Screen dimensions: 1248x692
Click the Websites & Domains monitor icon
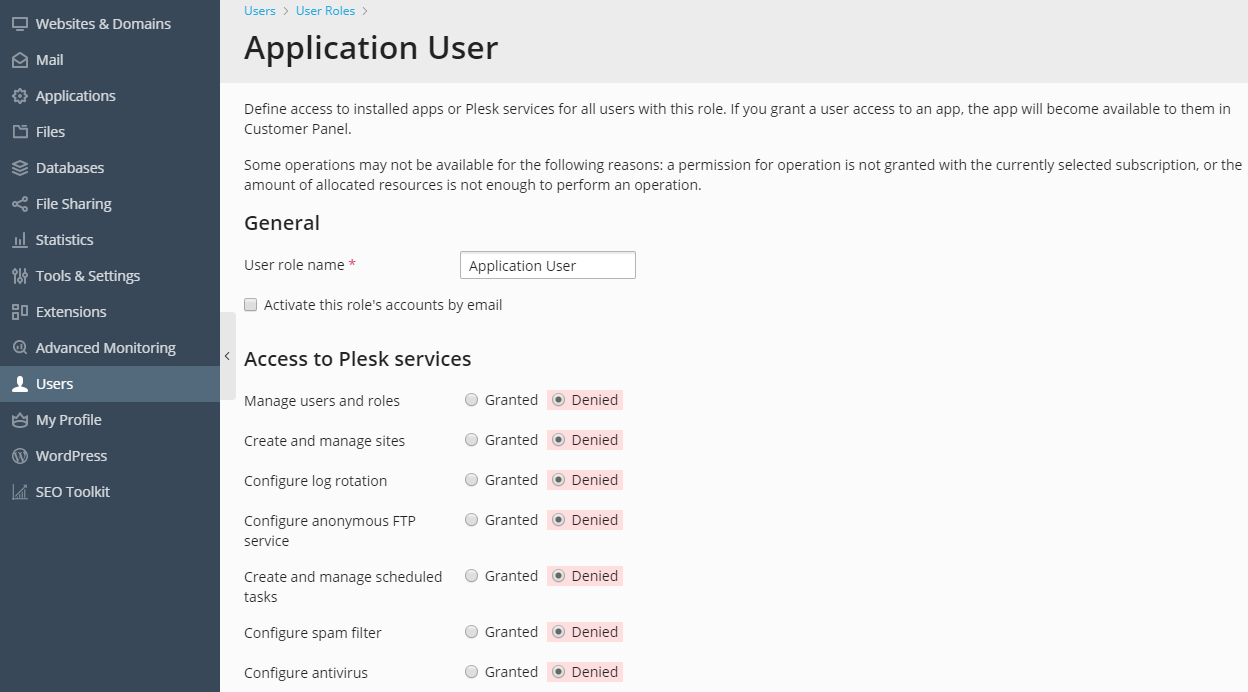[x=20, y=24]
